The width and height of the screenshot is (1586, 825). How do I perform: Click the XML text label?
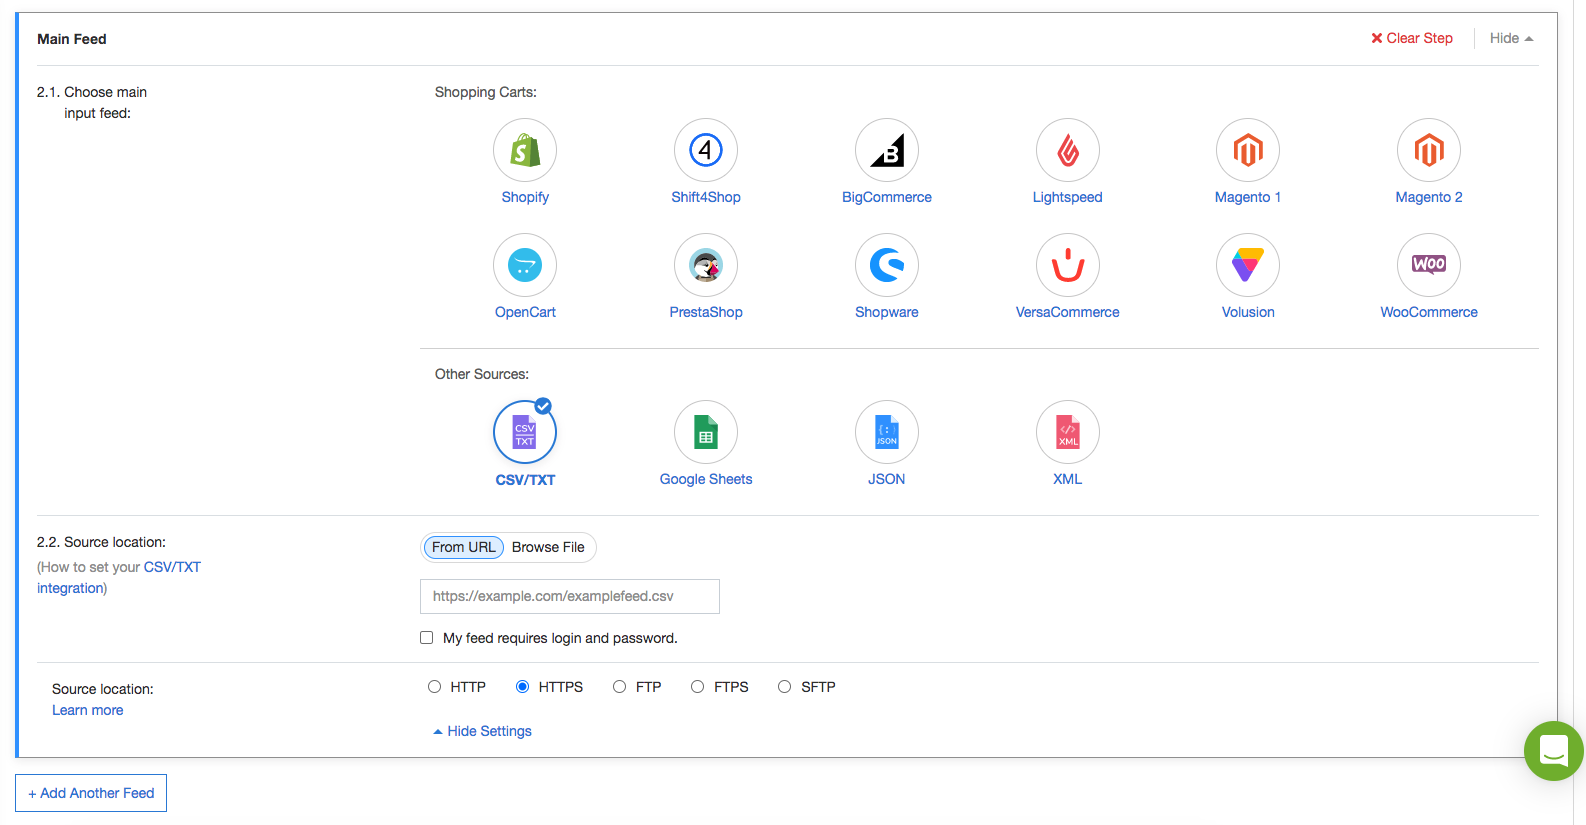click(x=1068, y=479)
